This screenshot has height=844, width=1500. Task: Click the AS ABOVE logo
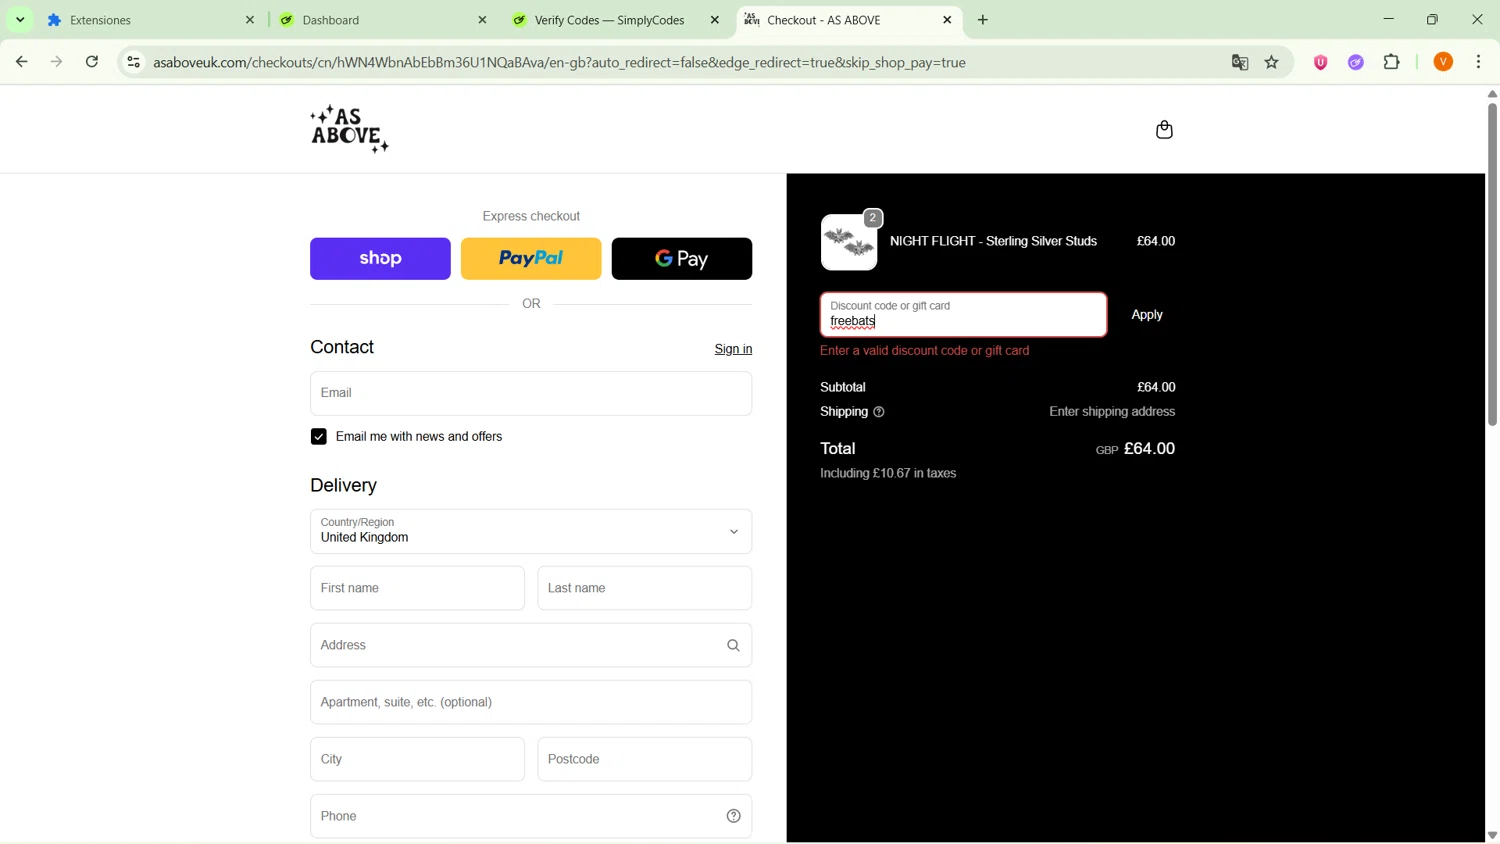coord(349,129)
